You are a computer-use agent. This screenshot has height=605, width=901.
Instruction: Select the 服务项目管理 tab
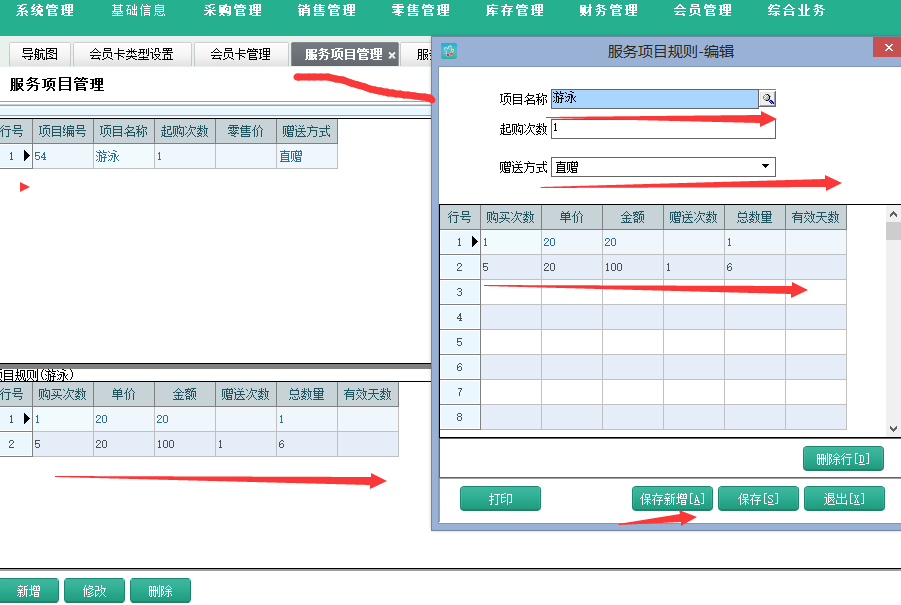pos(343,54)
